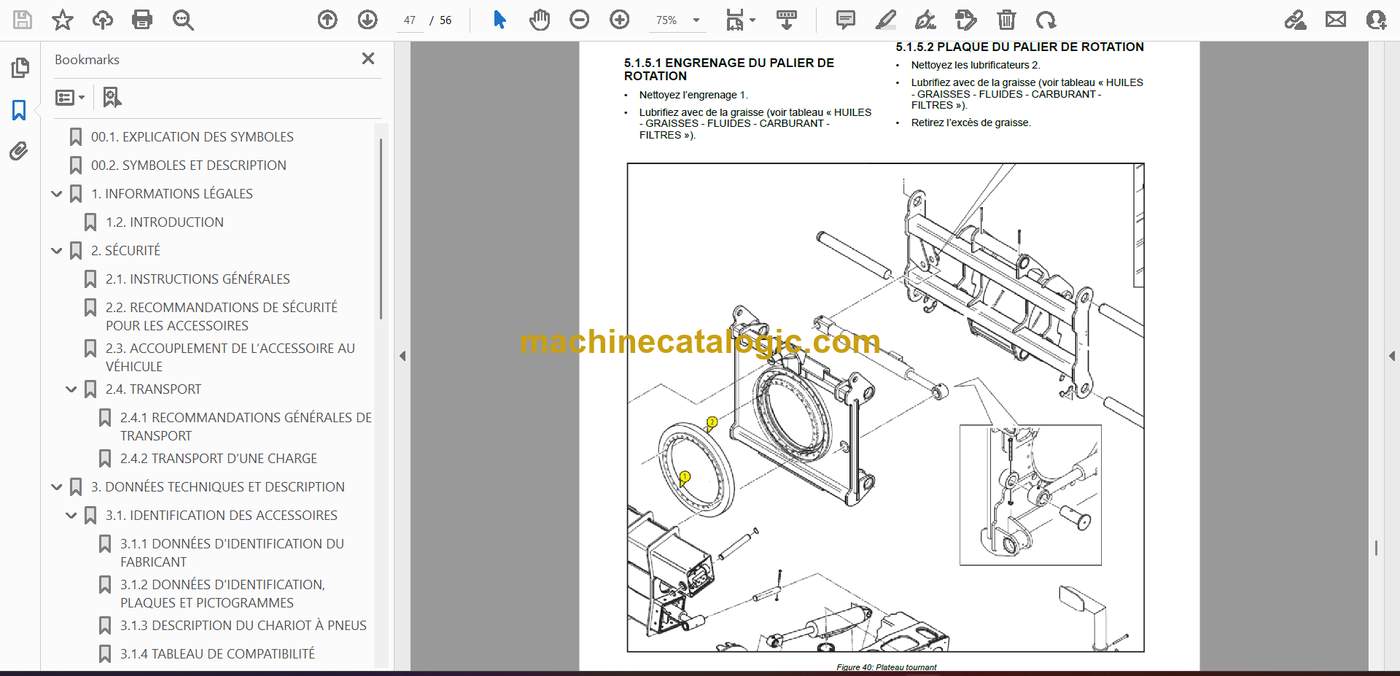Open bookmark 2.1. INSTRUCTIONS GÉNÉRALES

(198, 279)
